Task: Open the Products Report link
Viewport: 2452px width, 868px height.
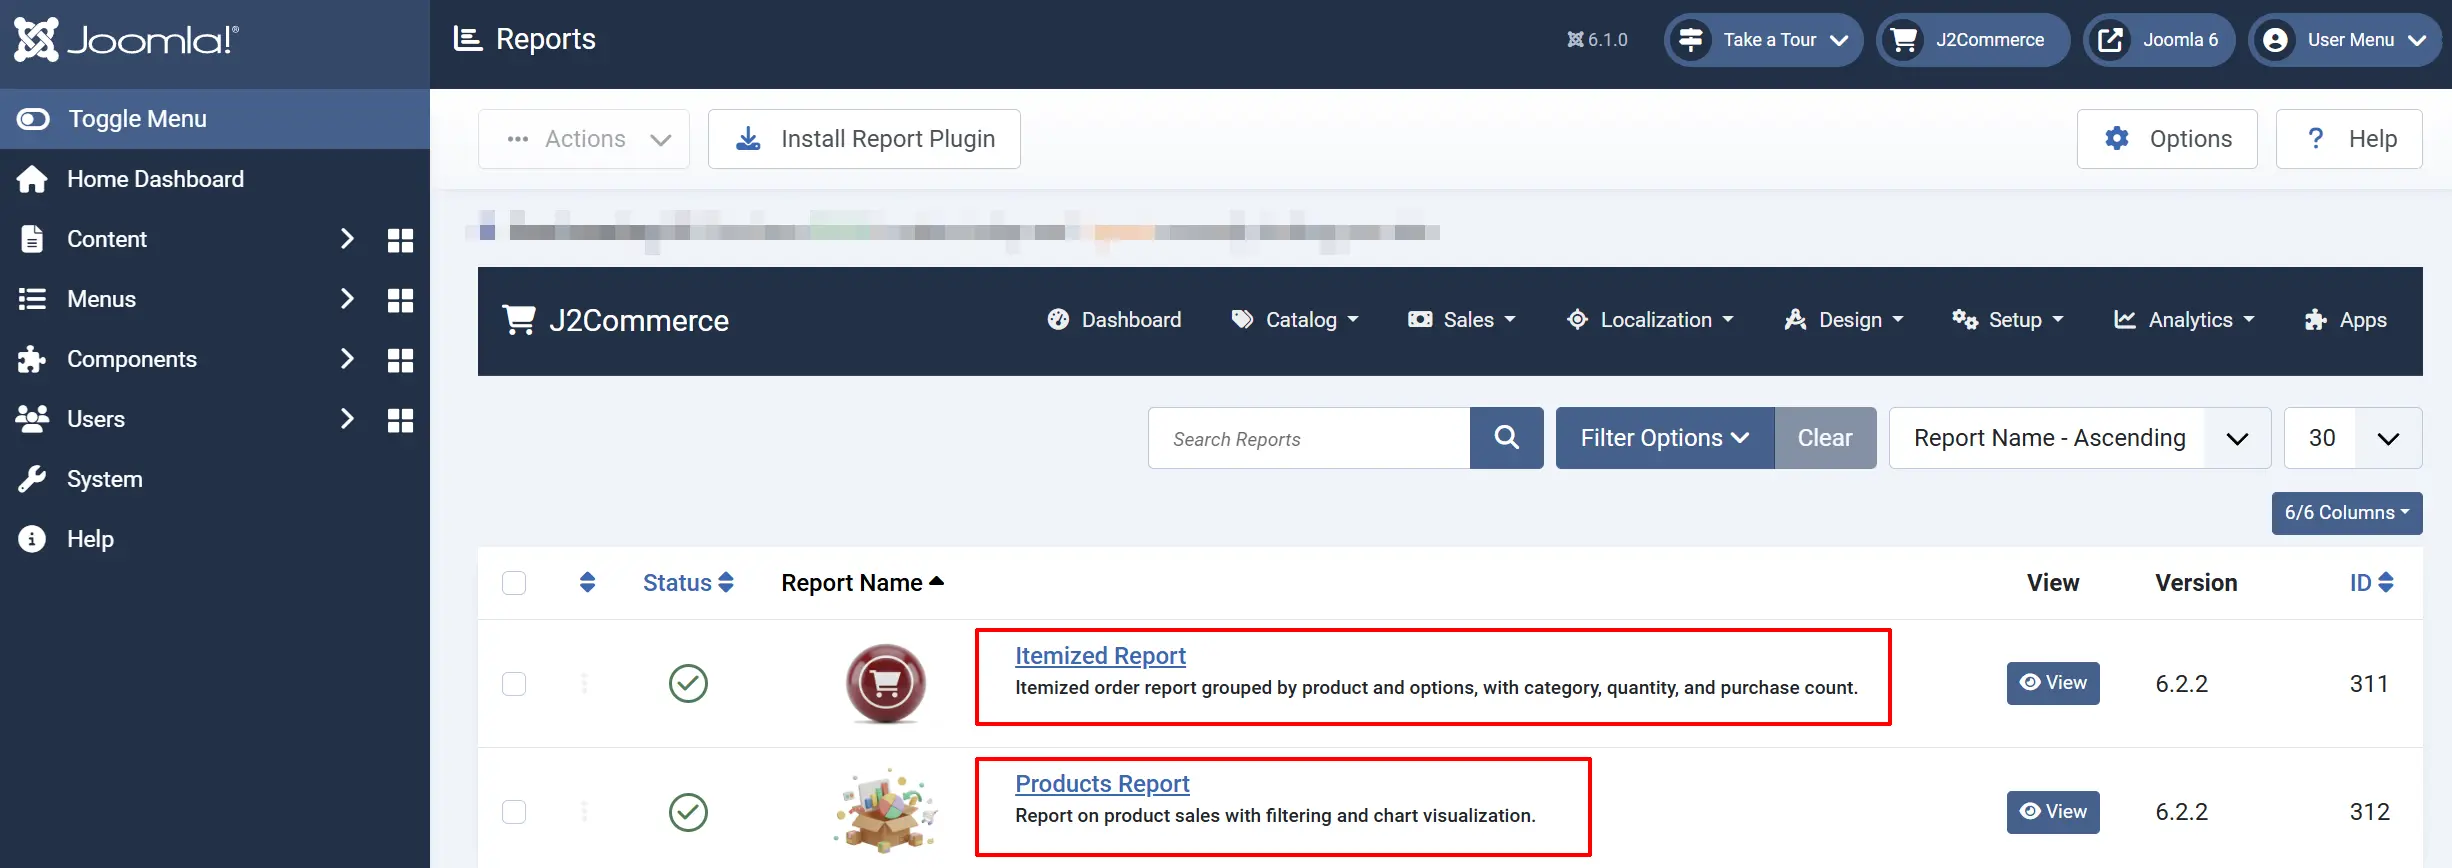Action: coord(1102,784)
